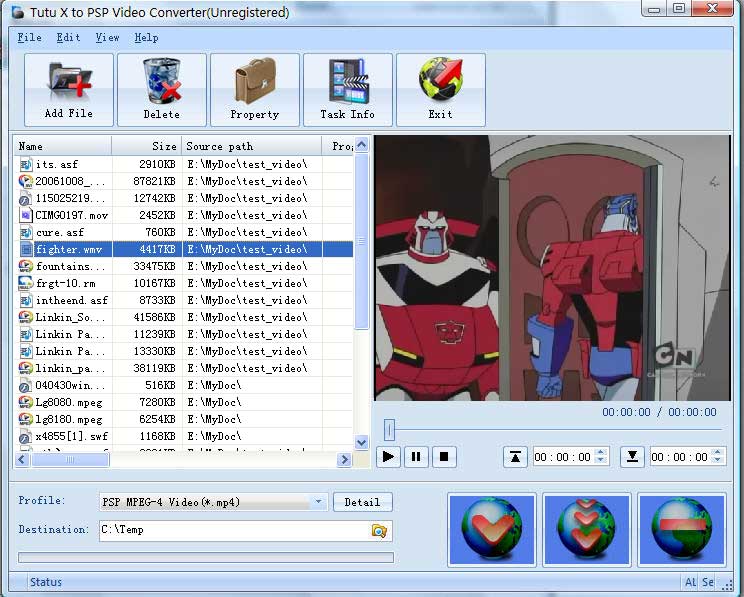Select 040430win file icon
This screenshot has width=744, height=597.
[x=26, y=385]
